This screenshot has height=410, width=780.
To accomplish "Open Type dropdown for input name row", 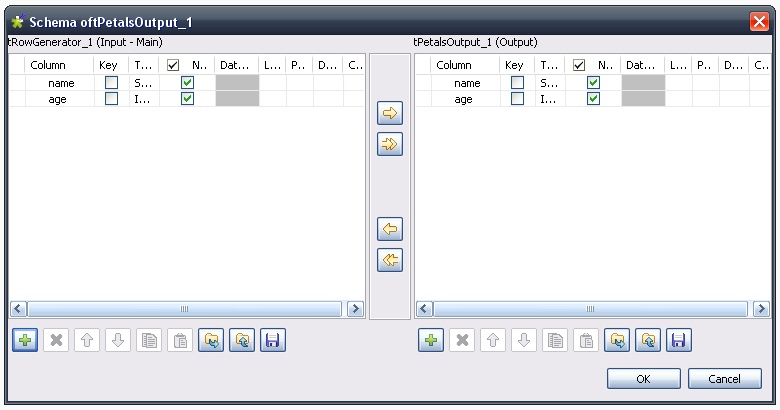I will click(143, 83).
